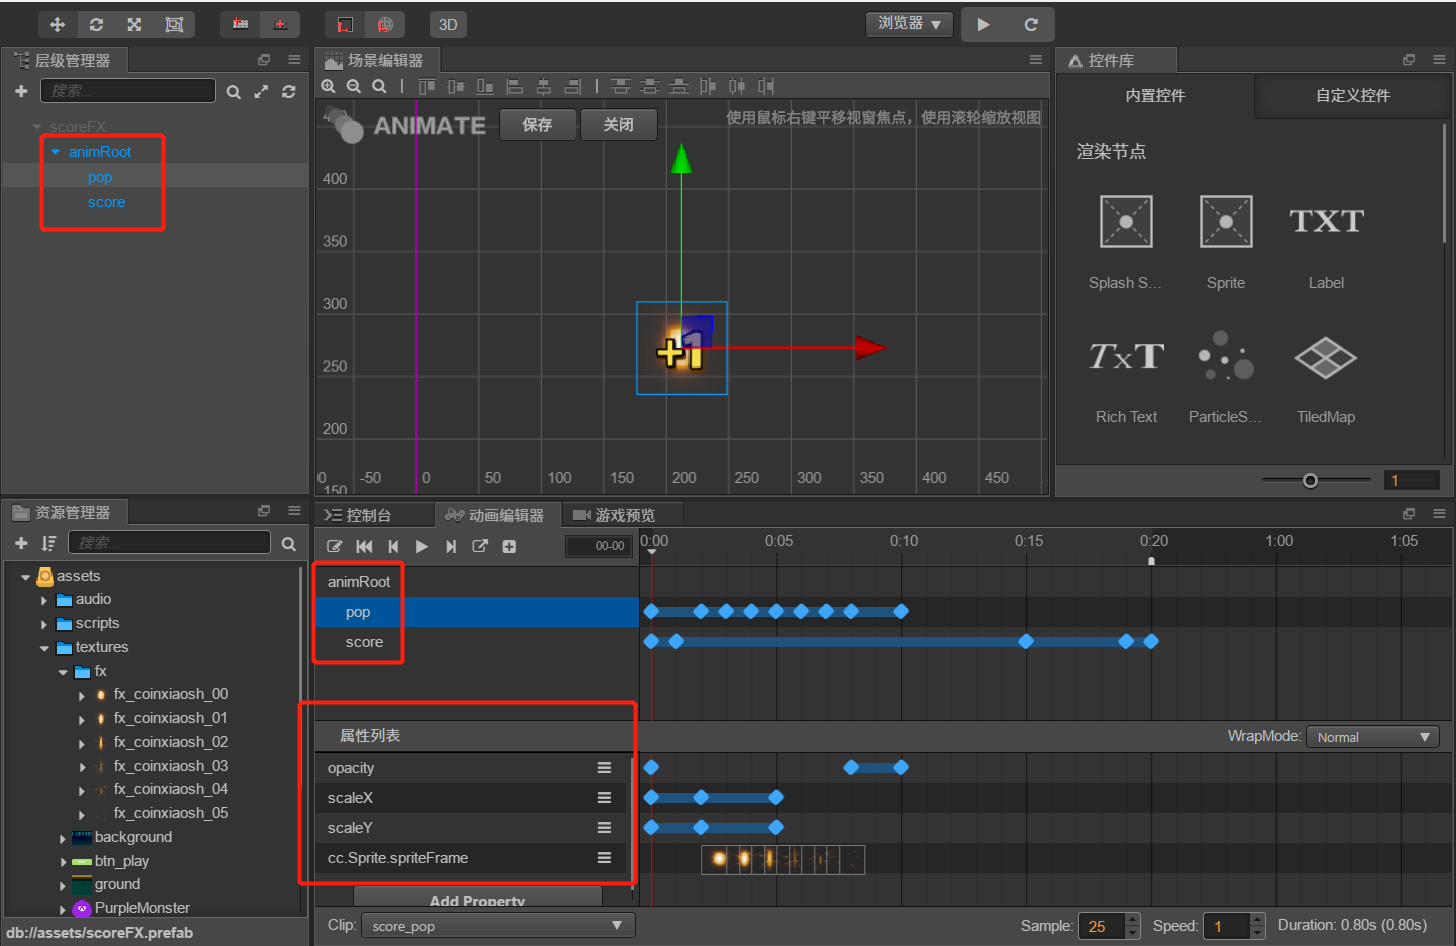Expand the fx_coinxiaosh_00 asset
Image resolution: width=1456 pixels, height=946 pixels.
click(x=82, y=695)
